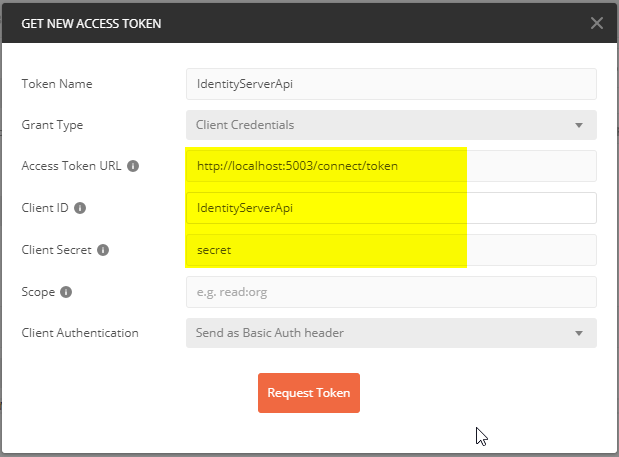Click the Token Name label
Viewport: 619px width, 457px height.
coord(57,84)
